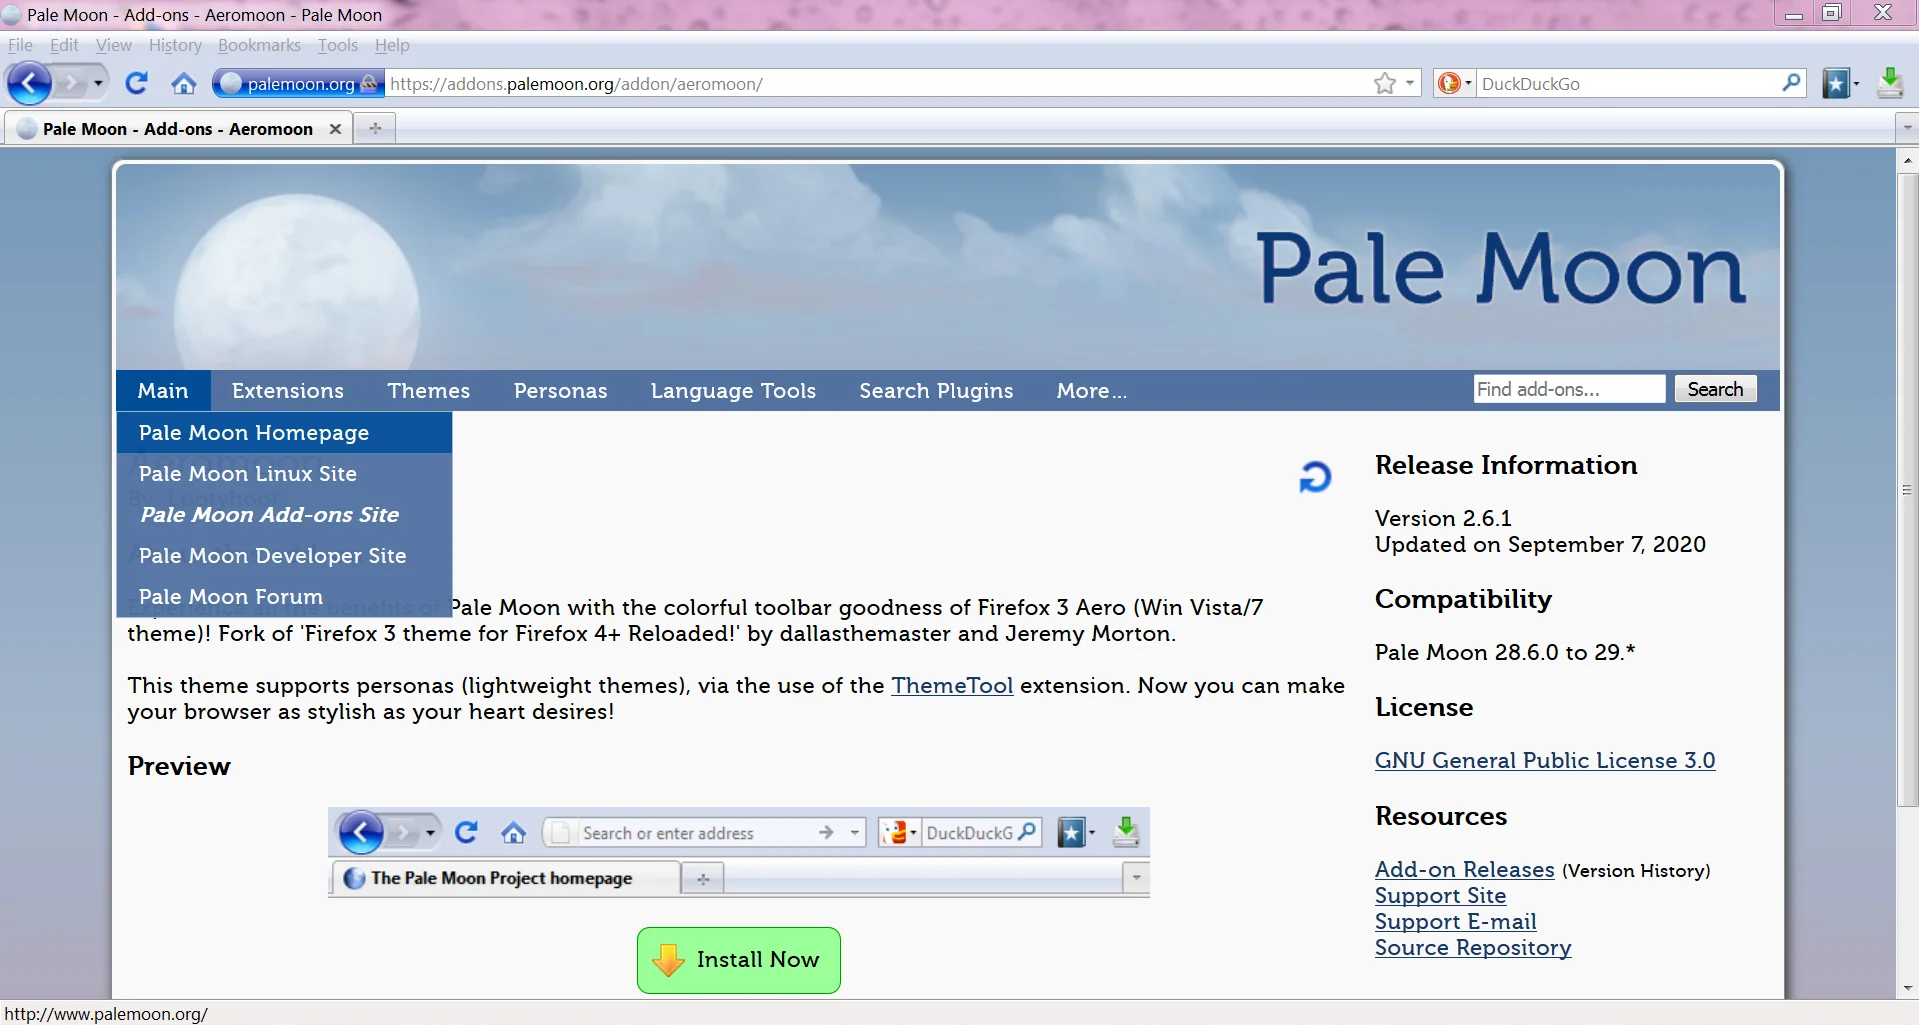Open a new tab with the plus button

coord(375,128)
